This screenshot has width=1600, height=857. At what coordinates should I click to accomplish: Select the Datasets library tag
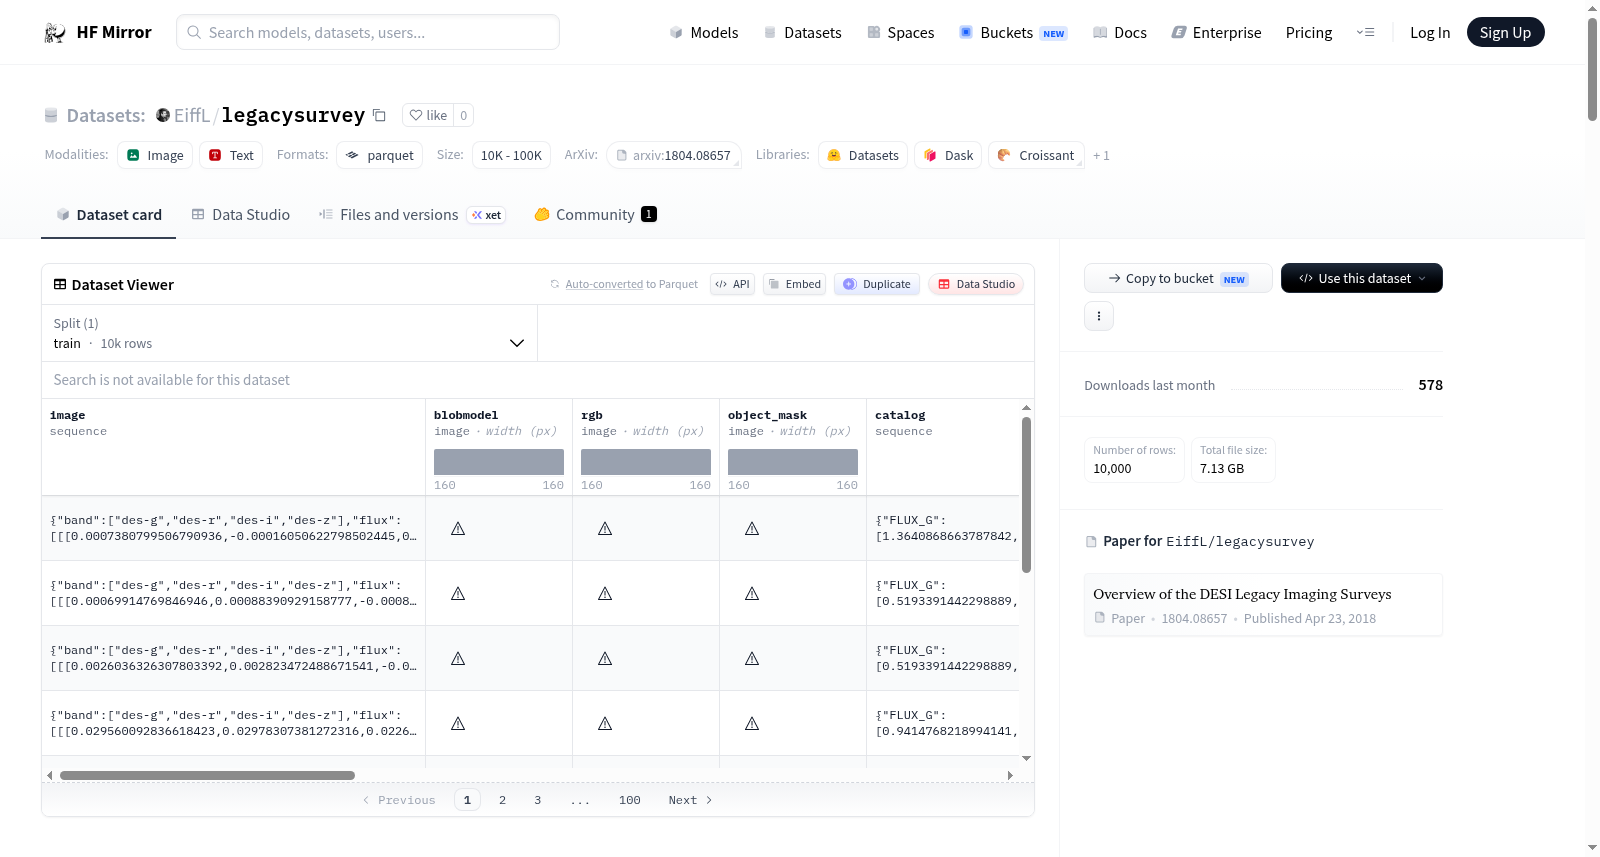tap(863, 155)
